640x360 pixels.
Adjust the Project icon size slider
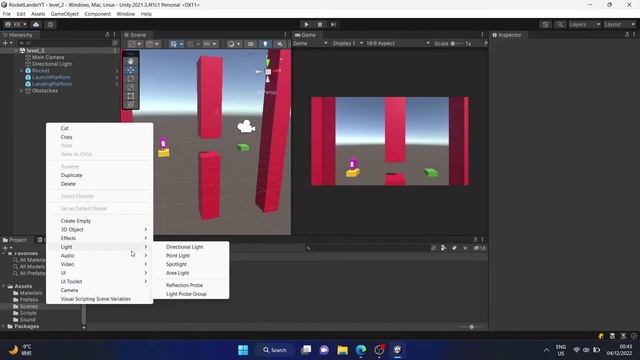[x=471, y=327]
